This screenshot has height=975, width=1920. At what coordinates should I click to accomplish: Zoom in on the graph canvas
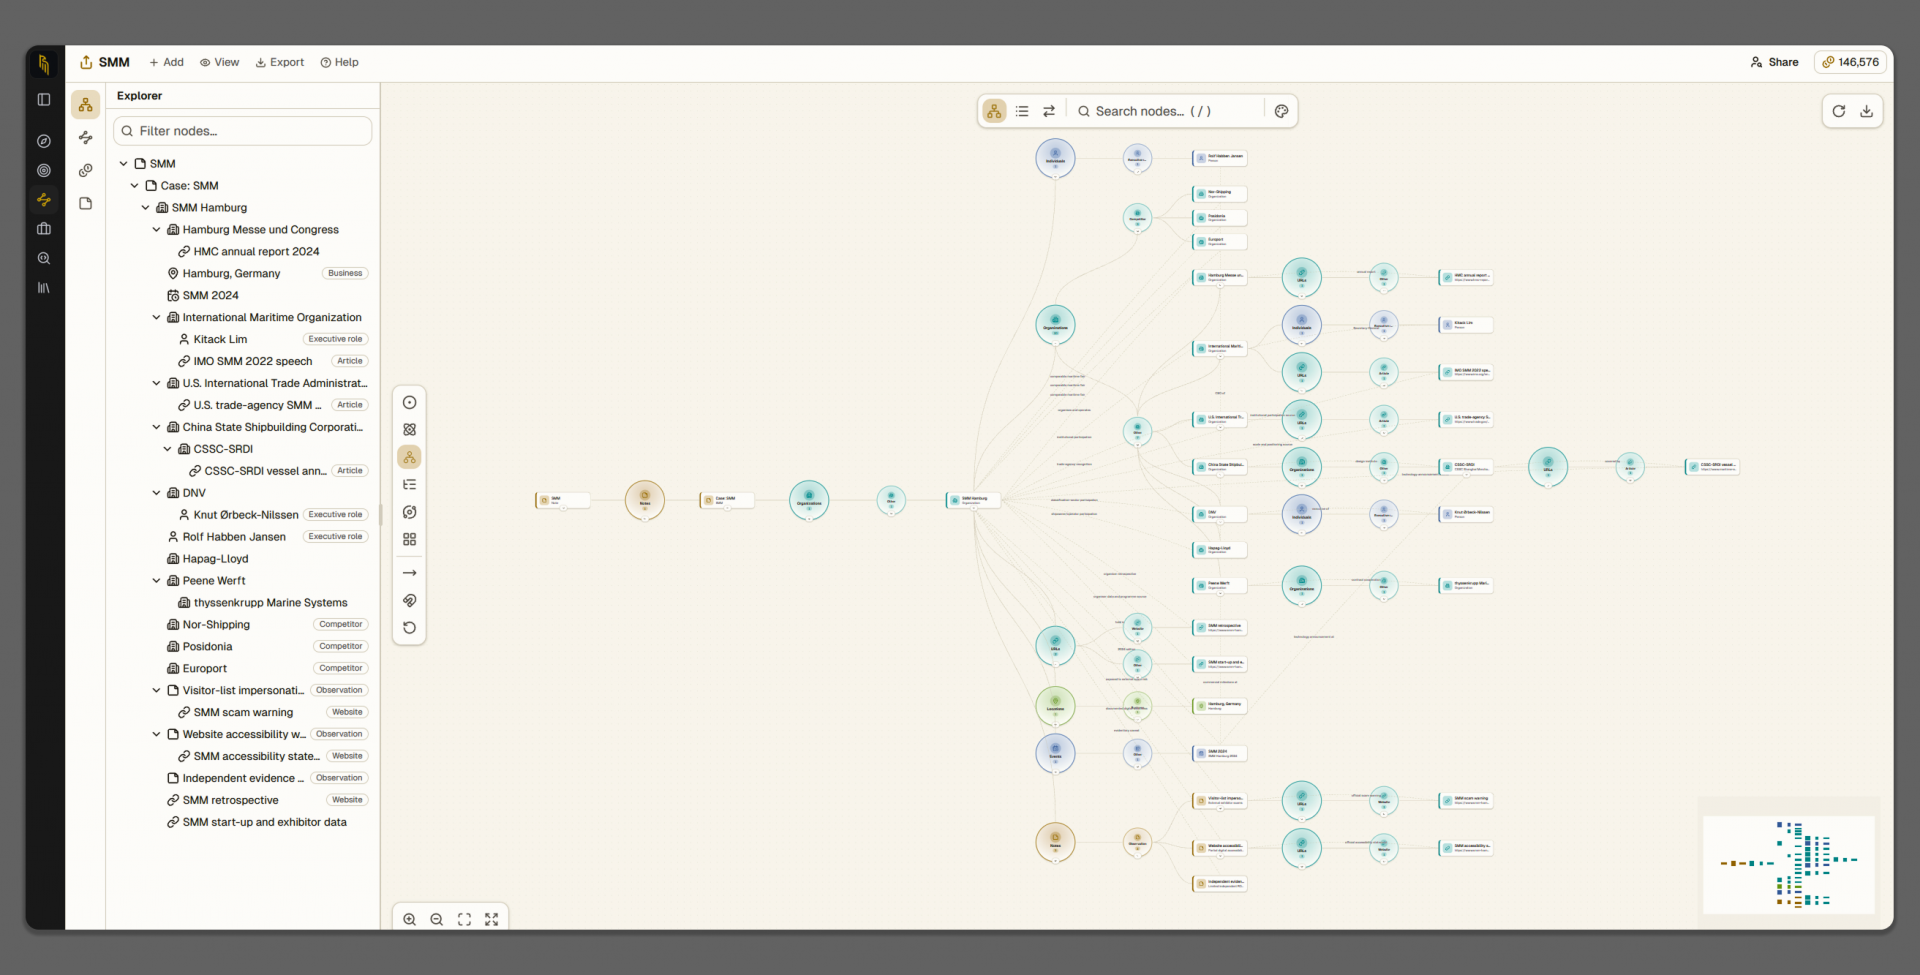(410, 919)
